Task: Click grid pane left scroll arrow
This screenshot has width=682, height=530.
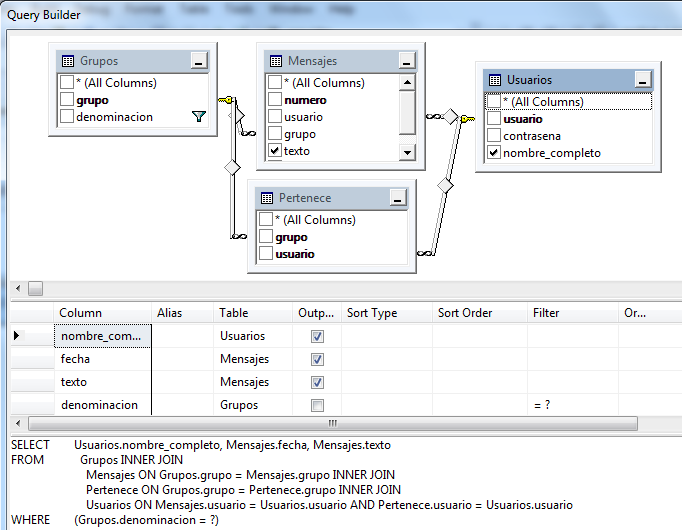Action: pyautogui.click(x=18, y=423)
